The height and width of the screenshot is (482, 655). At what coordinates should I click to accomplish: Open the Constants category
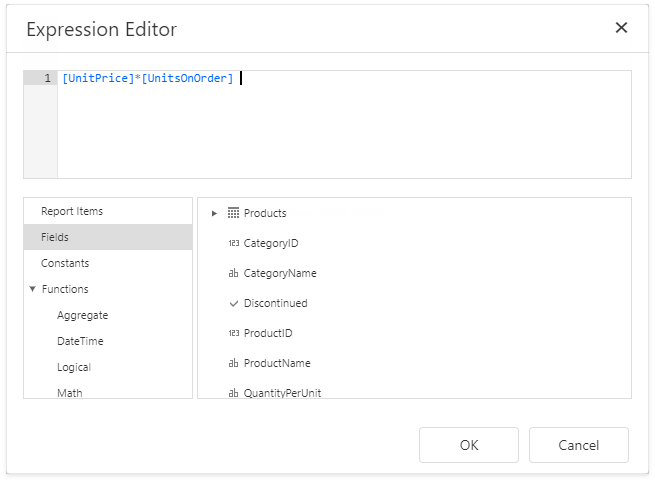tap(65, 263)
